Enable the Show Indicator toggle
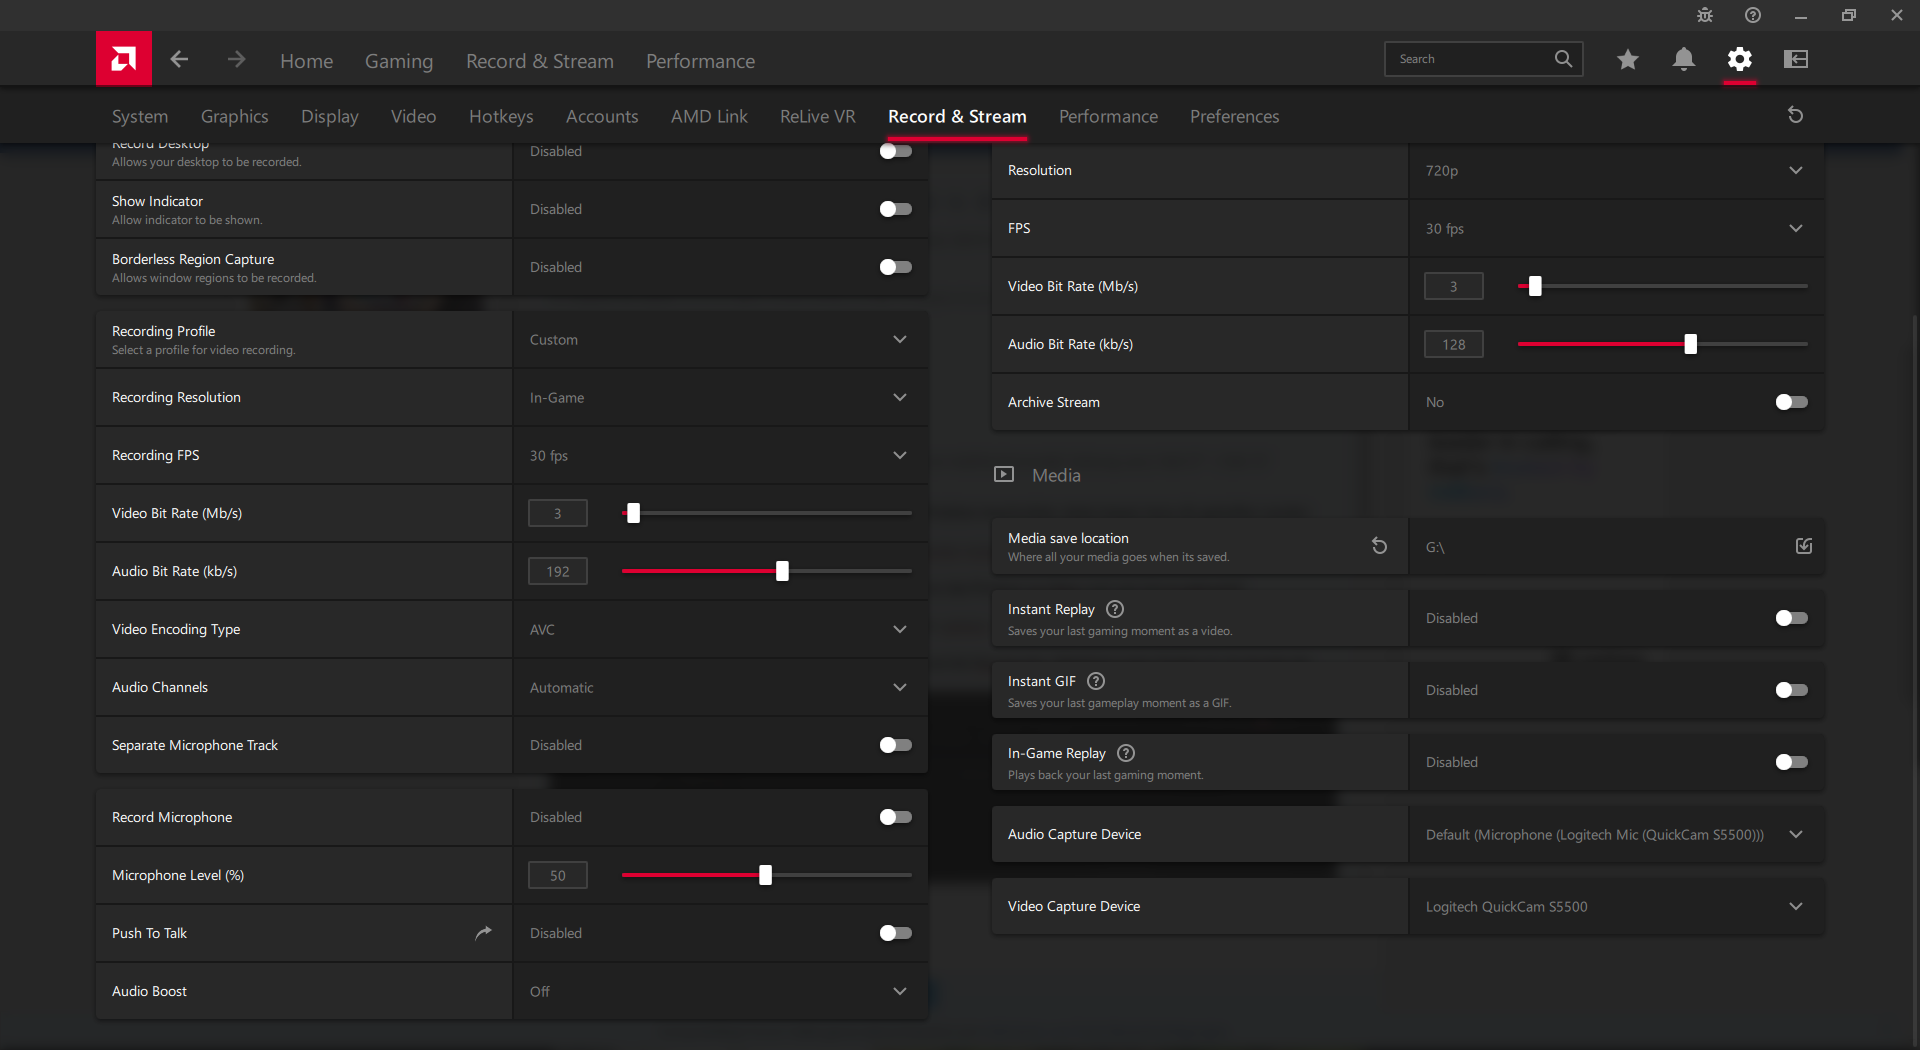This screenshot has width=1920, height=1050. tap(895, 209)
